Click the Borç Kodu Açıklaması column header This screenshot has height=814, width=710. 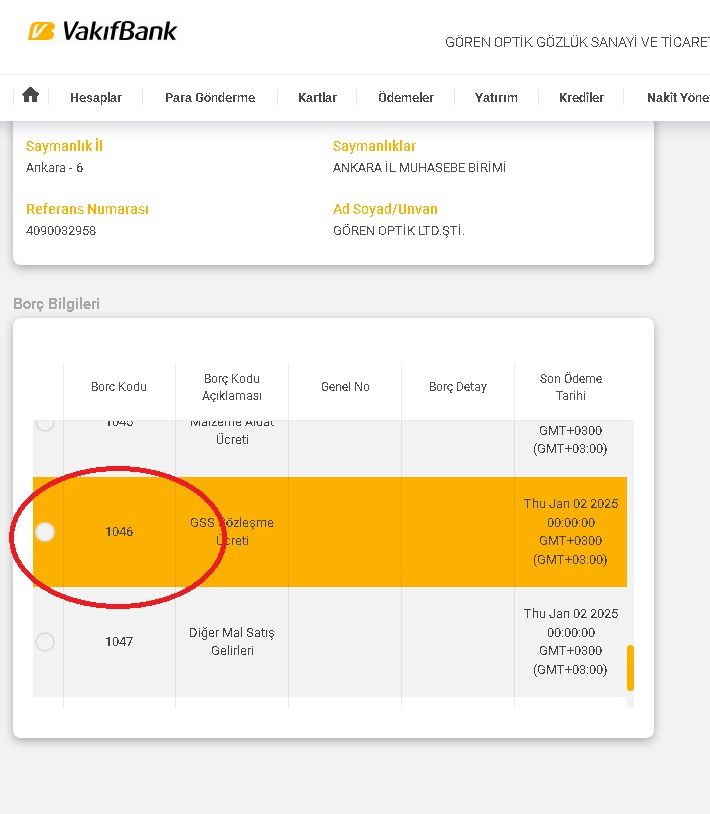coord(232,387)
